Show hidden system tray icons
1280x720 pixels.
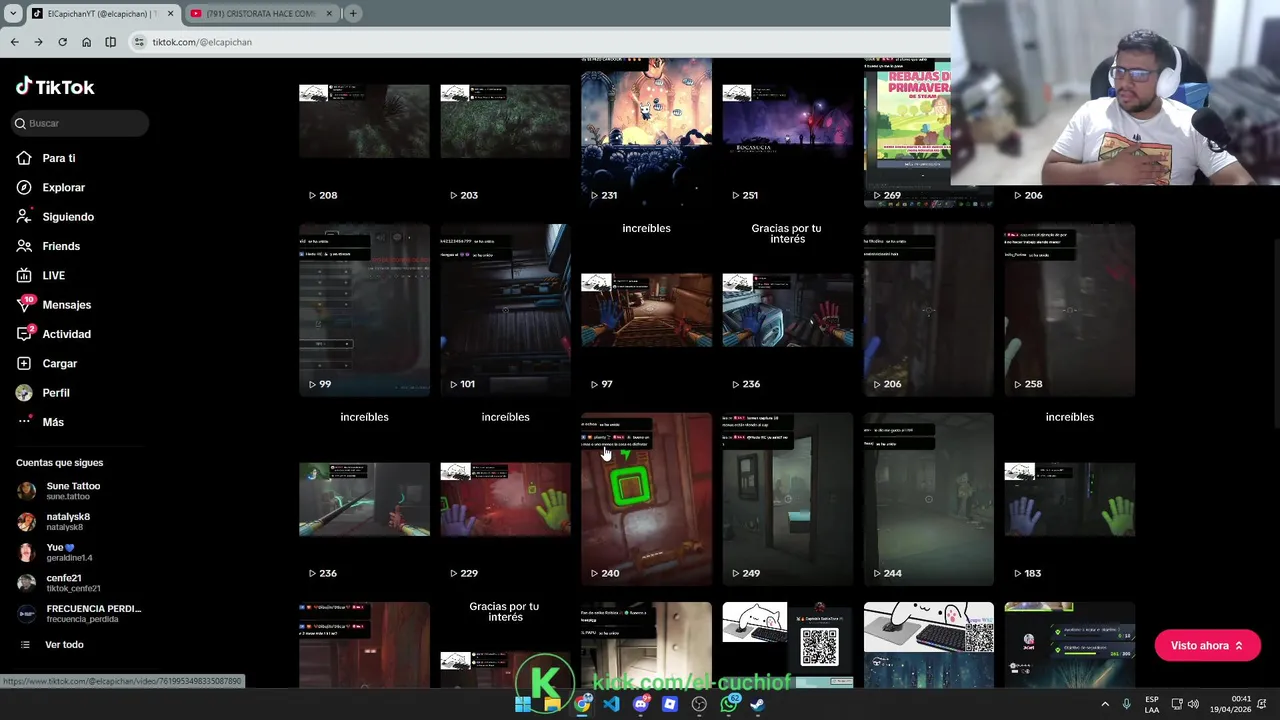click(x=1105, y=704)
